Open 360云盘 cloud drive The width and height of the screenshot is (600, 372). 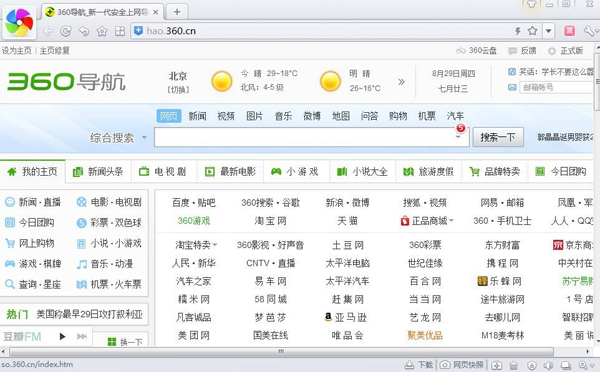[x=476, y=51]
